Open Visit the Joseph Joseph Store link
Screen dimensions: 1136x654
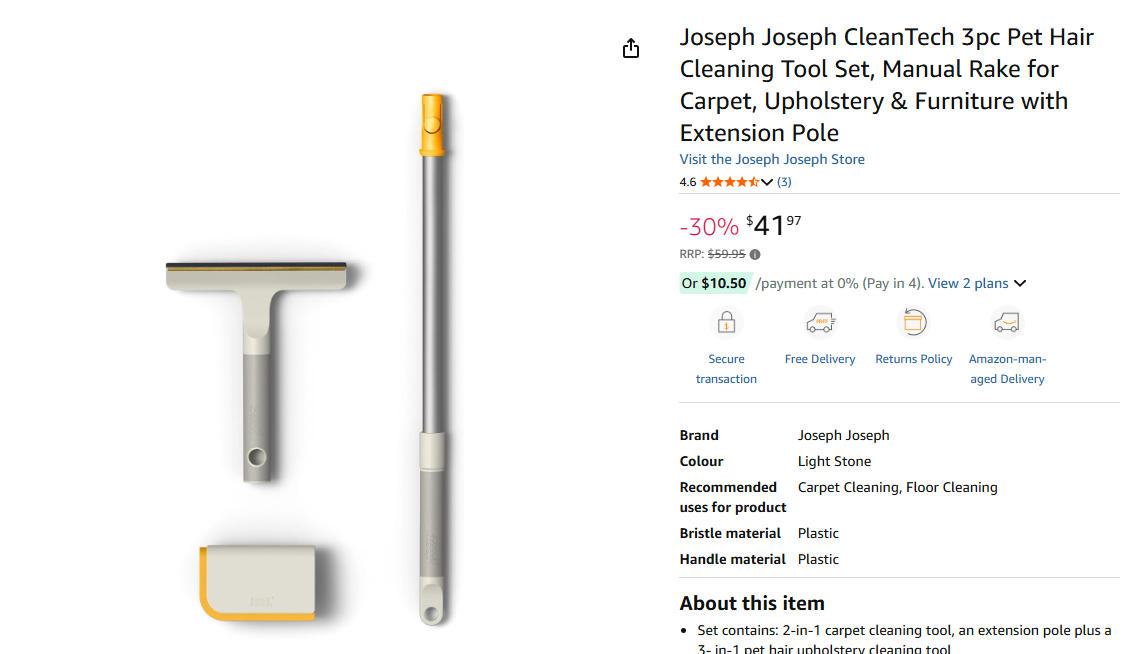pyautogui.click(x=772, y=159)
